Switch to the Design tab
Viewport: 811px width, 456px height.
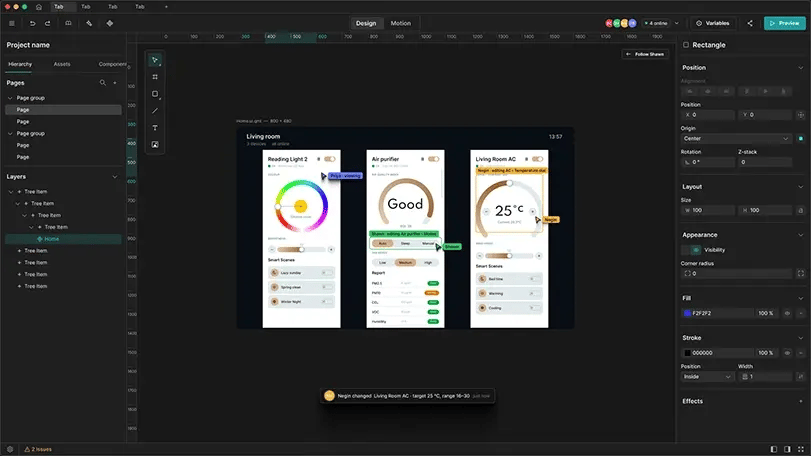click(x=366, y=23)
